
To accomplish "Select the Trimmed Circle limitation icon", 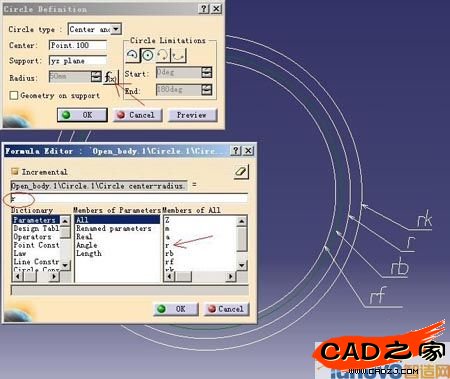I will [163, 55].
